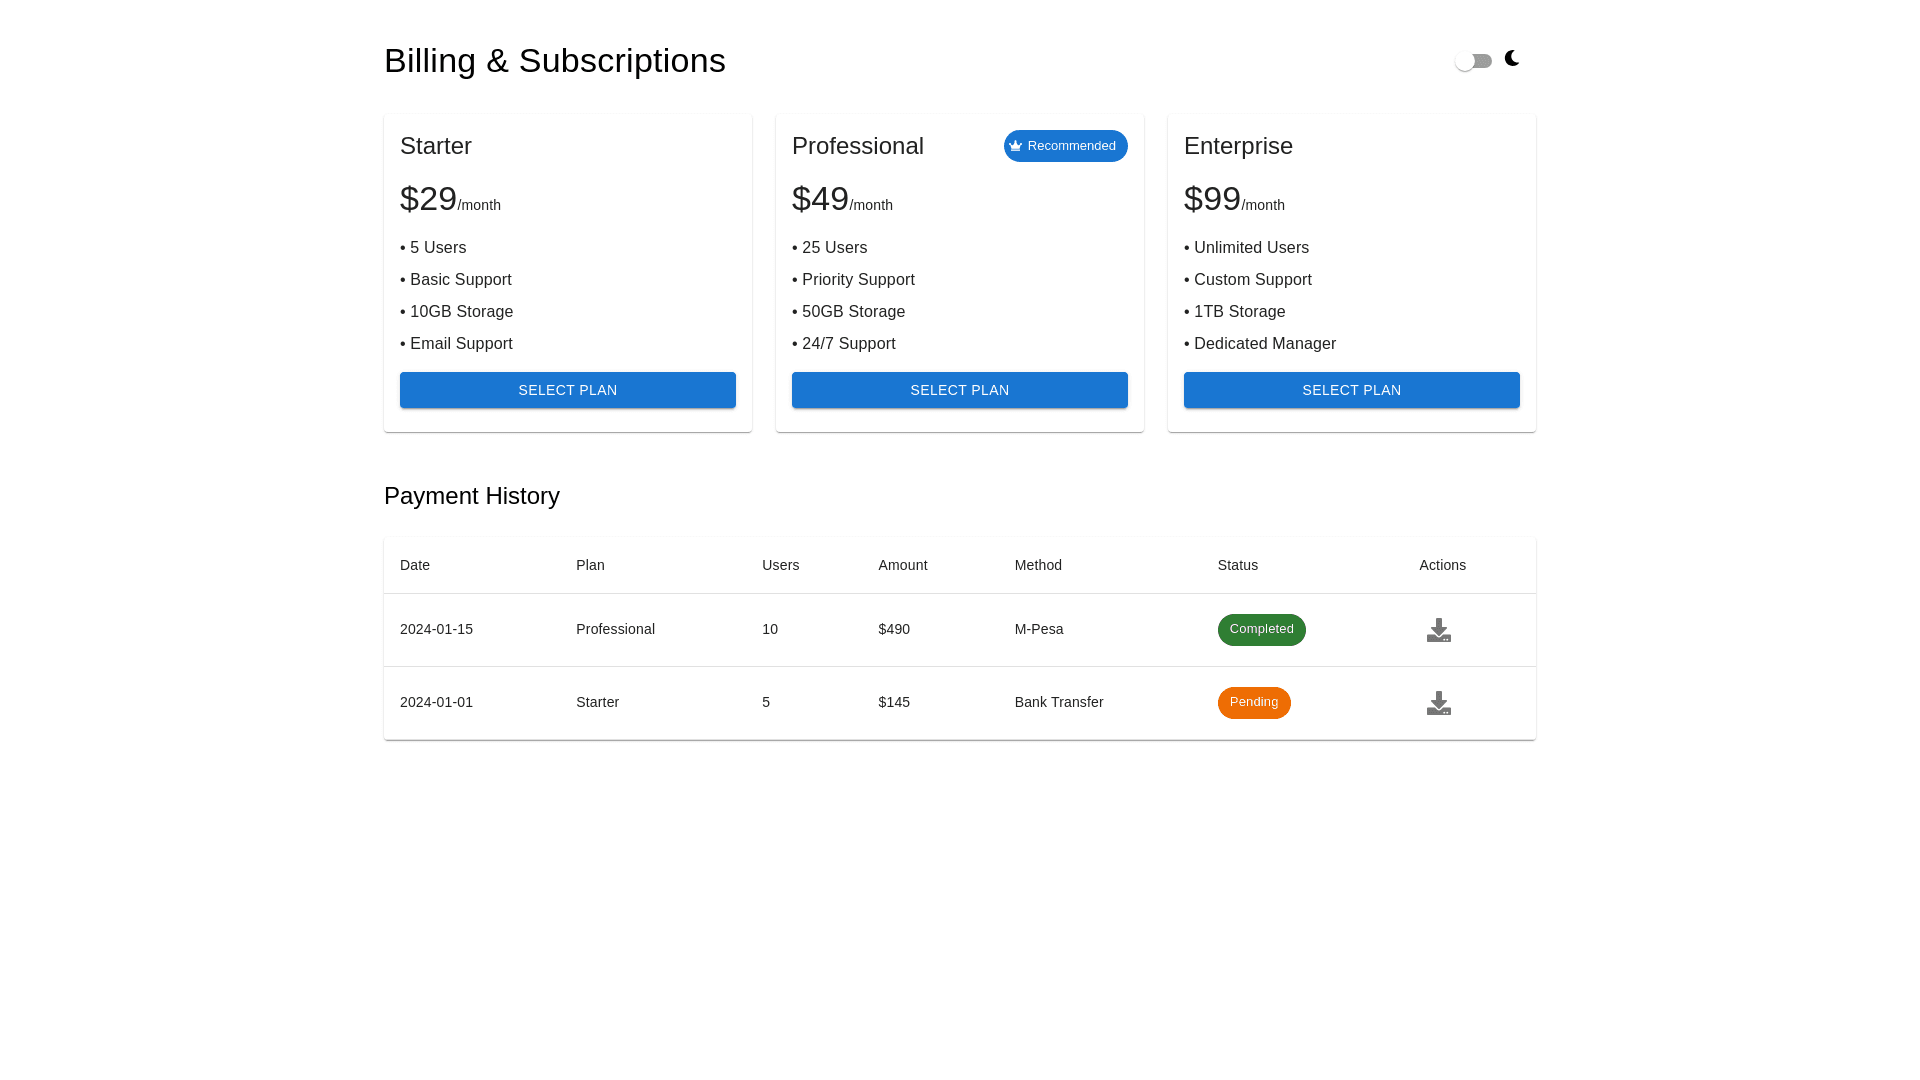The width and height of the screenshot is (1920, 1080).
Task: Click the crown icon on Recommended badge
Action: (x=1016, y=146)
